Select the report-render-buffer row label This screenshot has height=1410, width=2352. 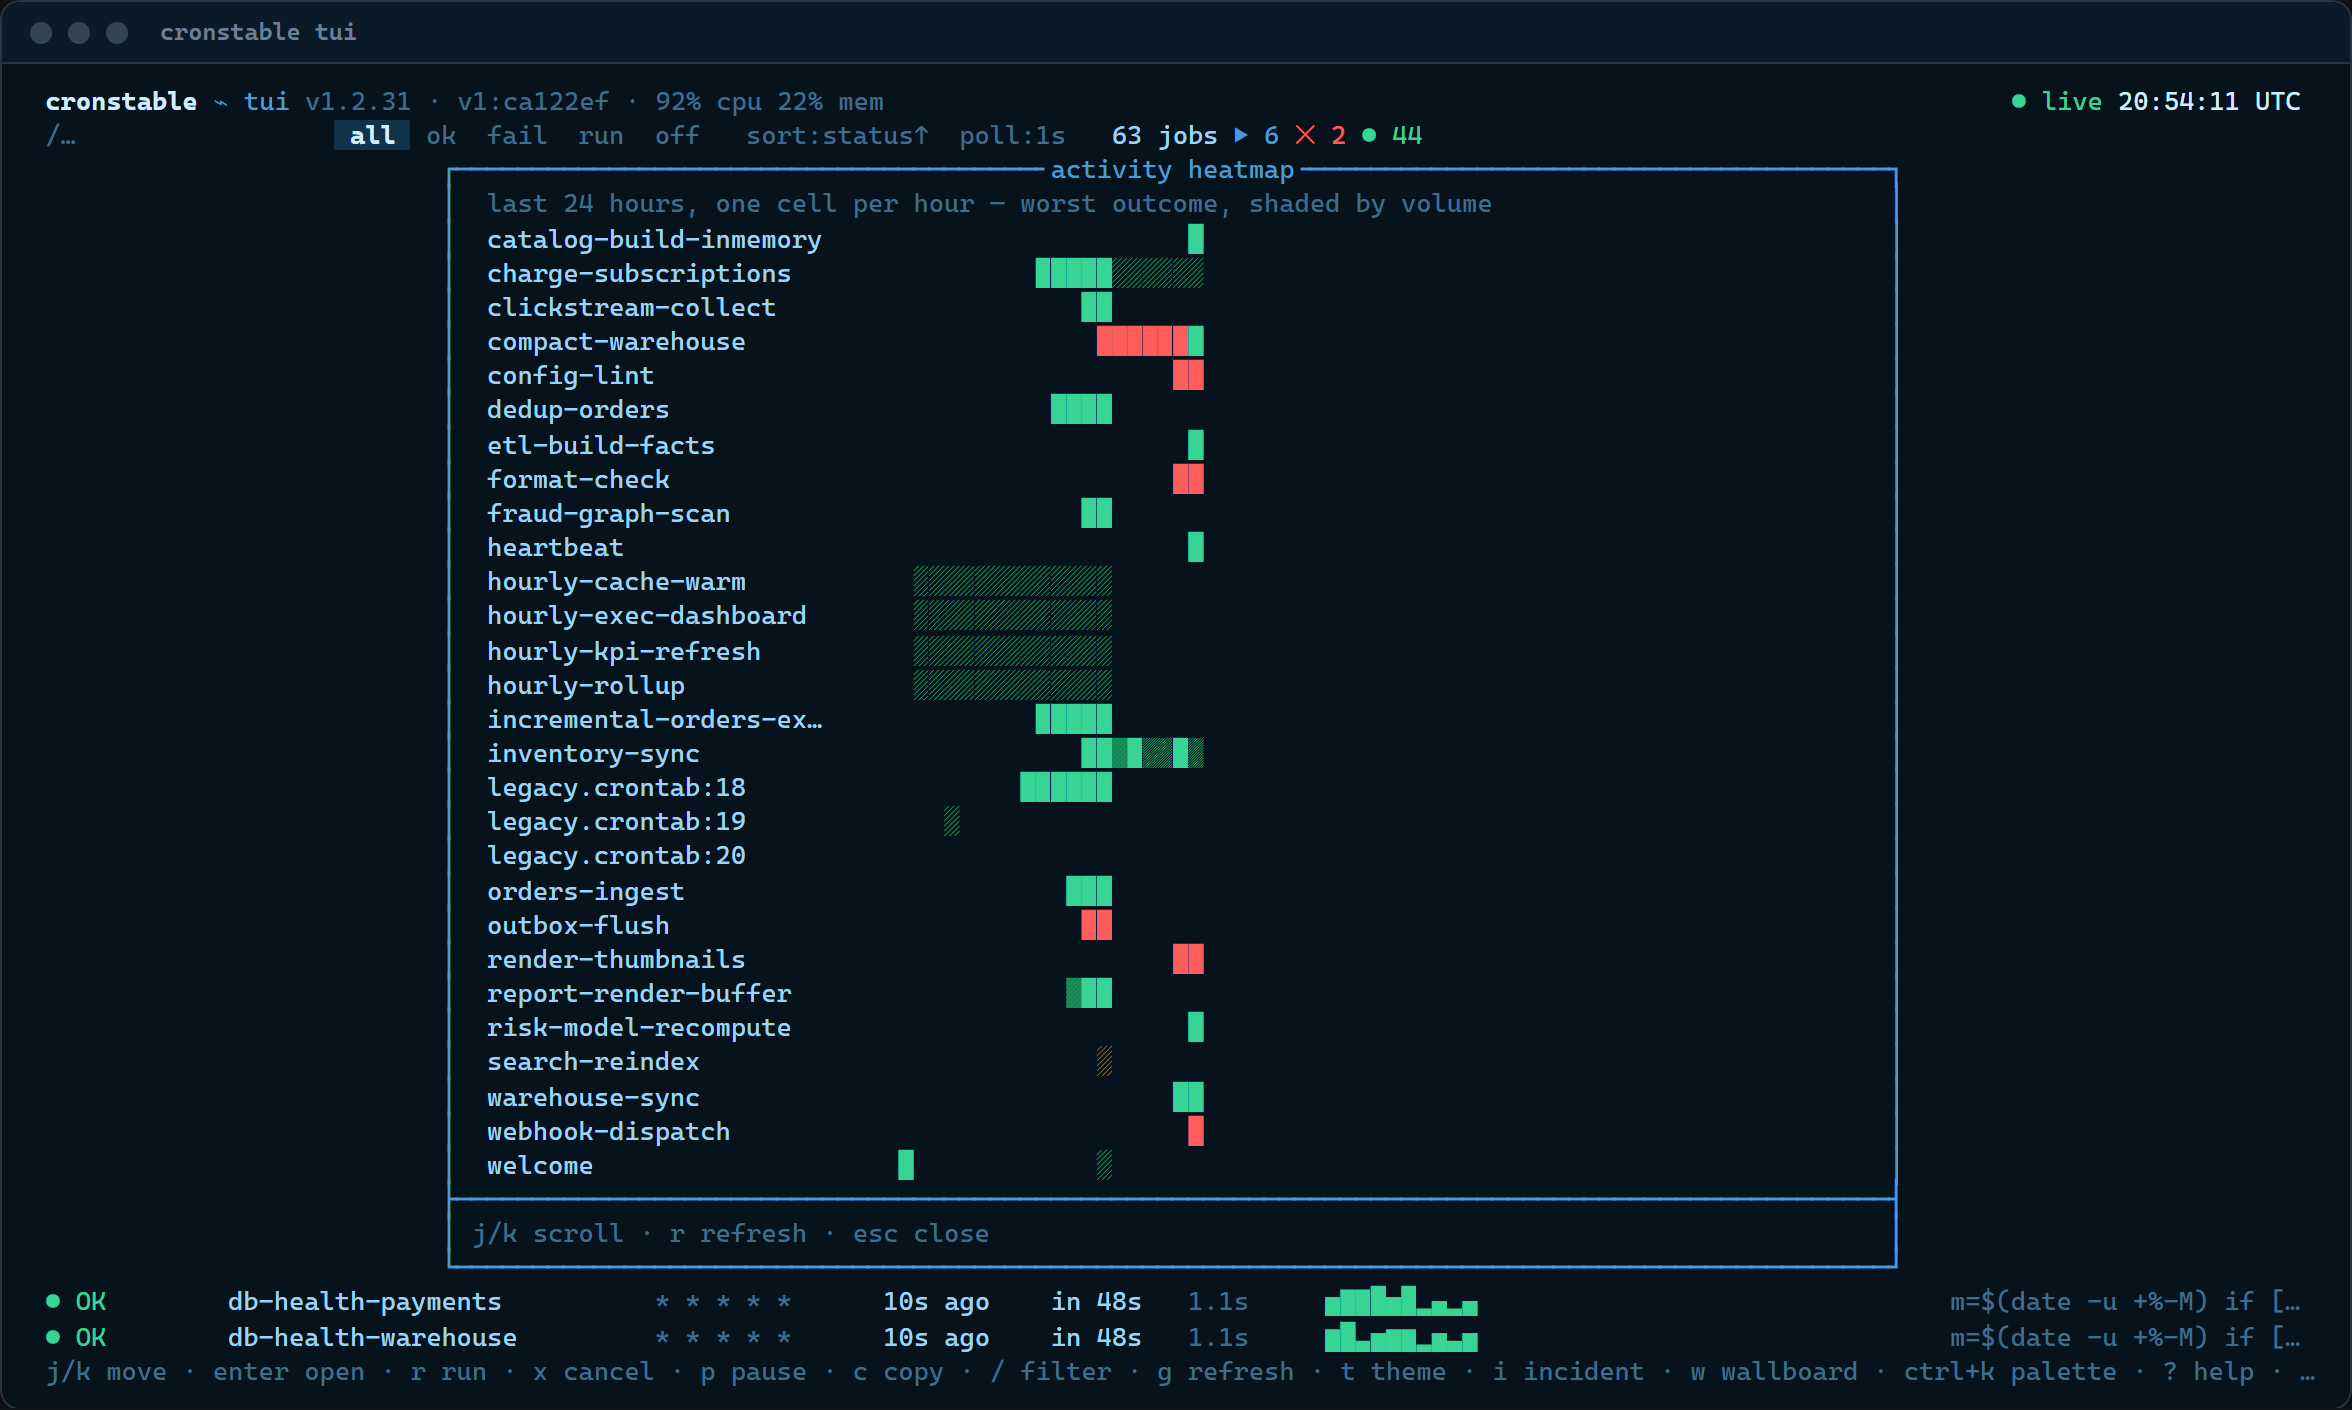(x=639, y=993)
